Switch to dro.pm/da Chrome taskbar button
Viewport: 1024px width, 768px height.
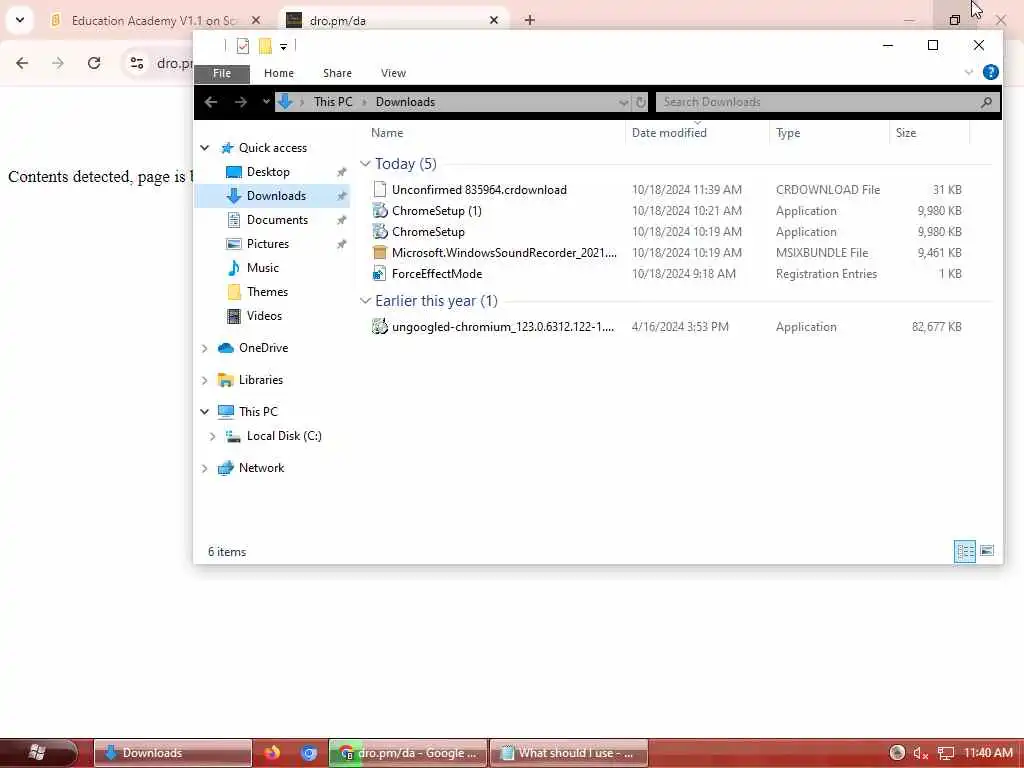408,753
